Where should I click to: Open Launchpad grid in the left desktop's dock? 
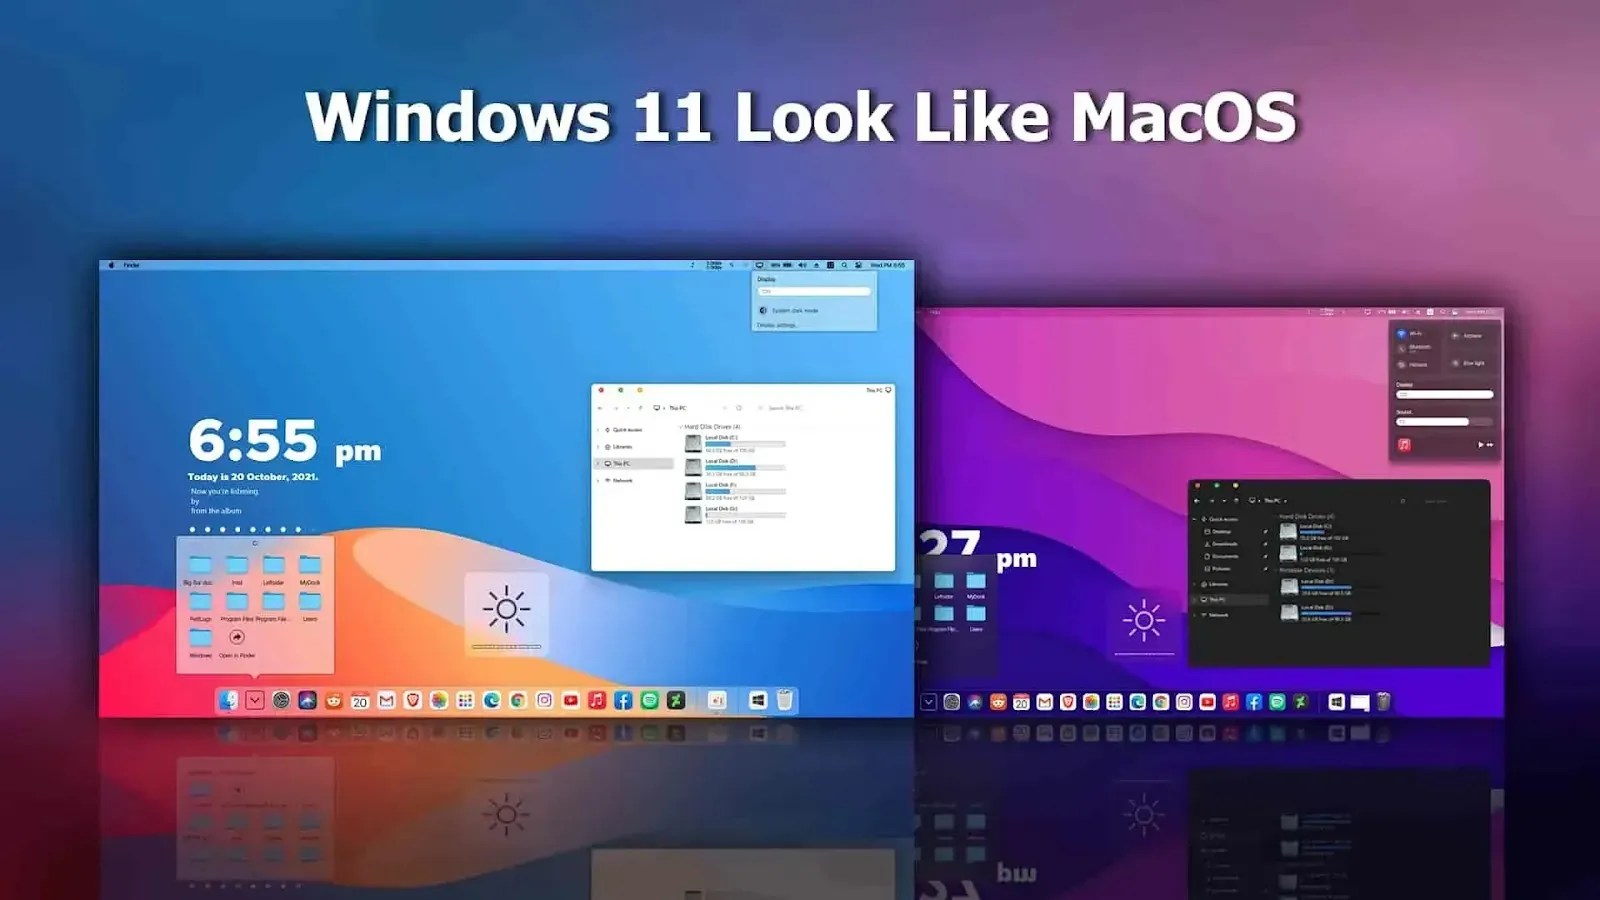tap(465, 700)
